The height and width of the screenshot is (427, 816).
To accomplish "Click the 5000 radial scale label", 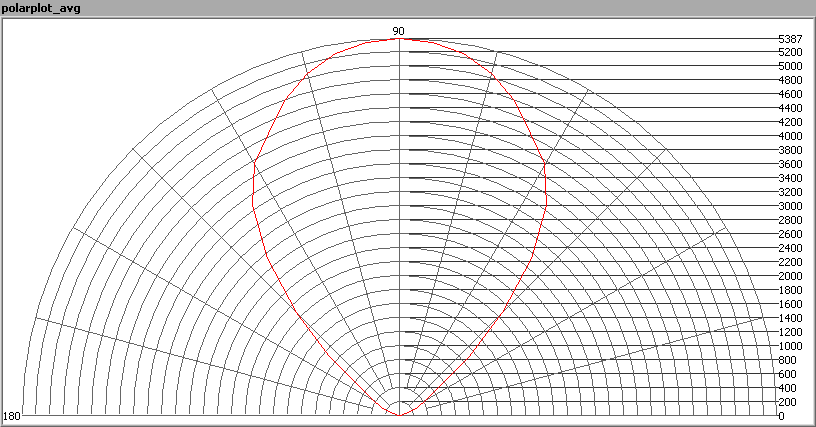I will coord(789,66).
